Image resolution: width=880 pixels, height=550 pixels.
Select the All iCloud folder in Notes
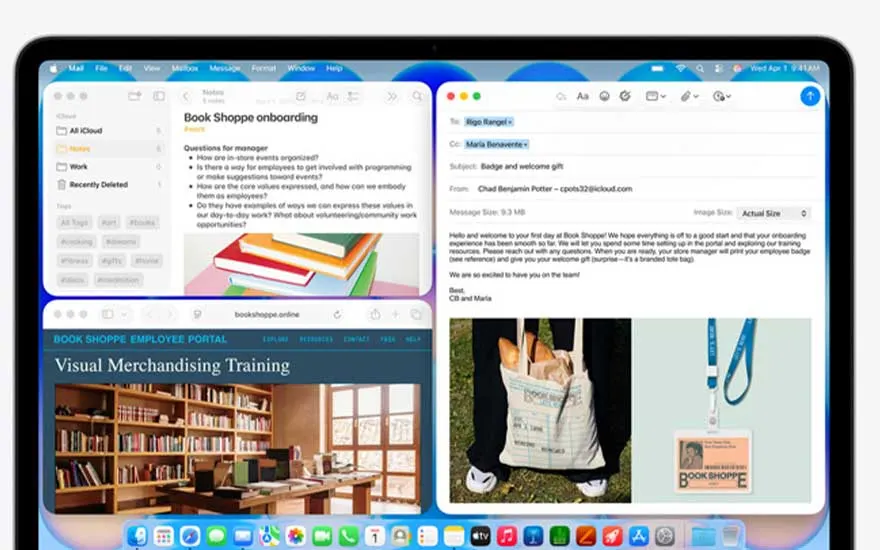109,131
